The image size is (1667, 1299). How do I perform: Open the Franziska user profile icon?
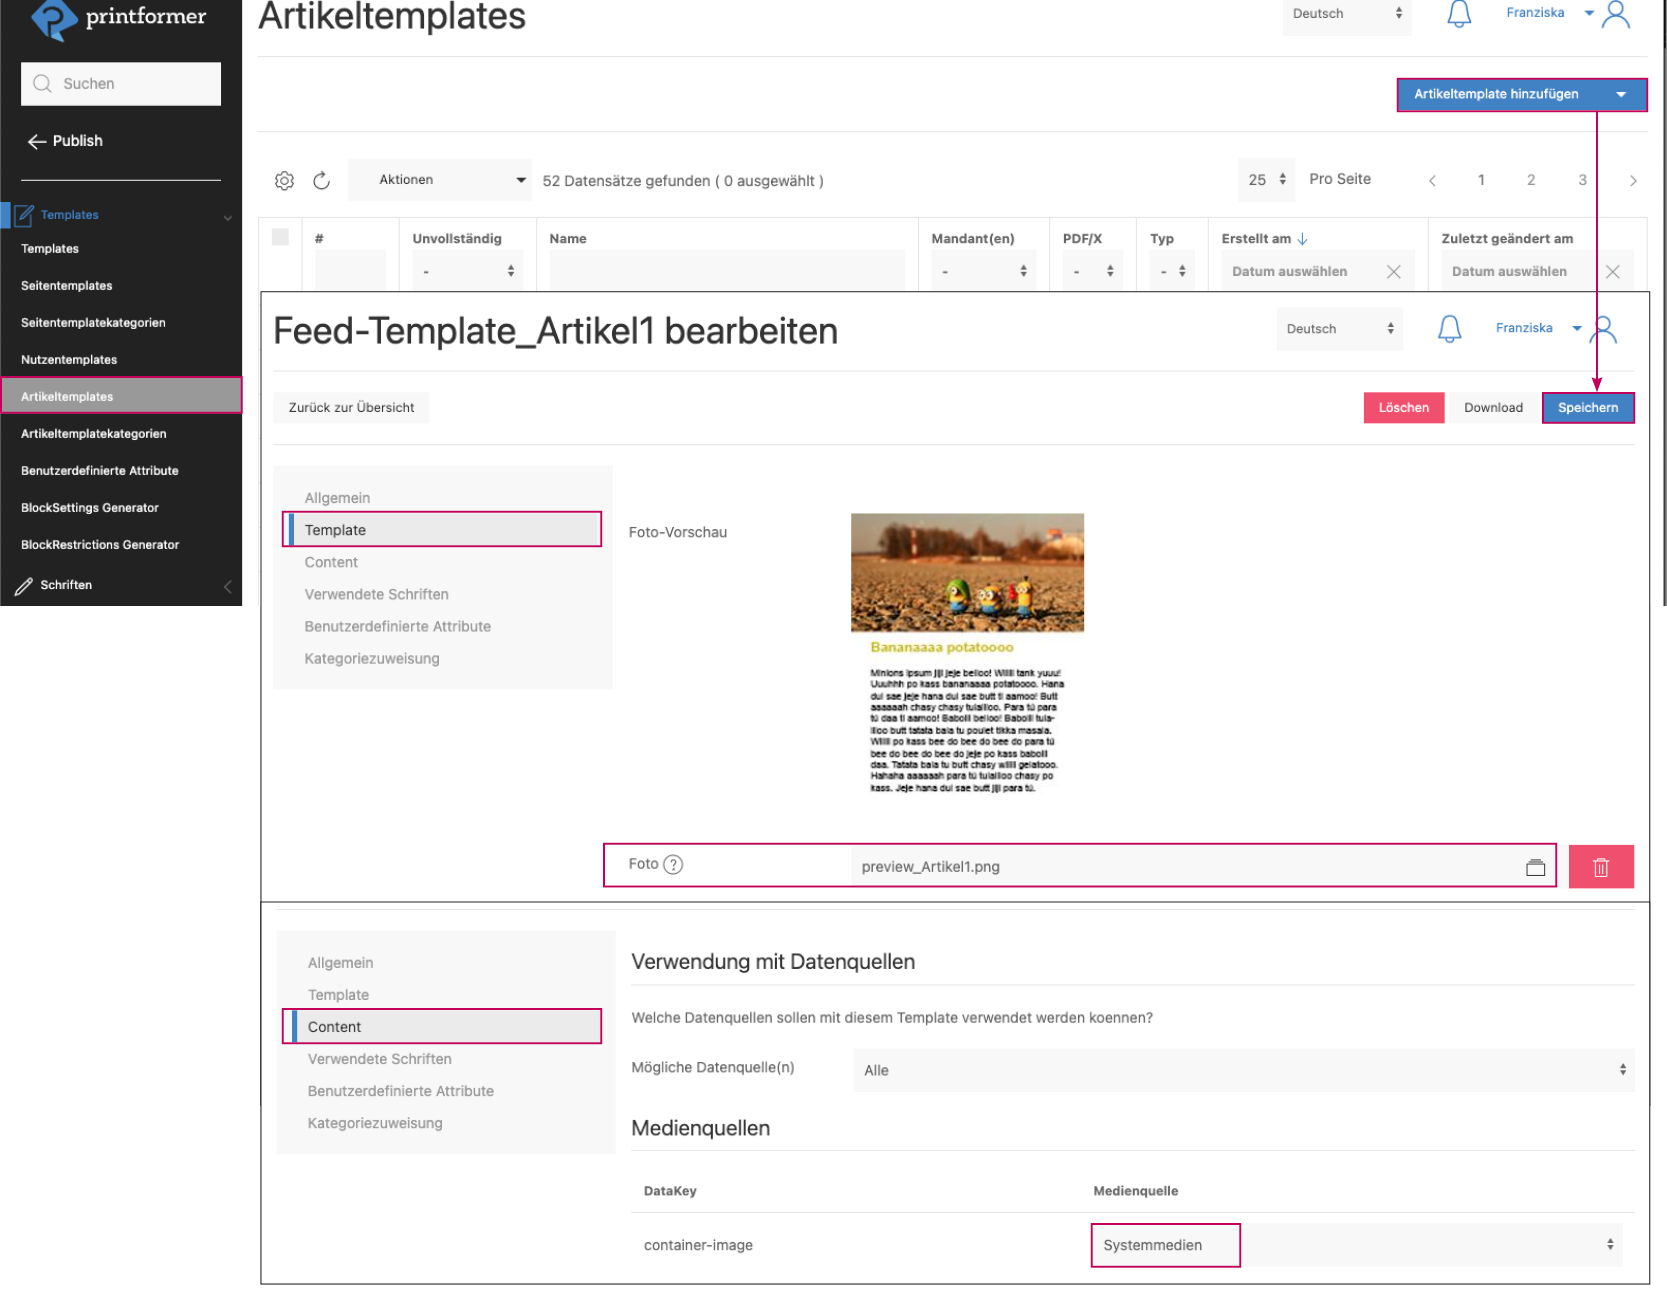pos(1617,14)
